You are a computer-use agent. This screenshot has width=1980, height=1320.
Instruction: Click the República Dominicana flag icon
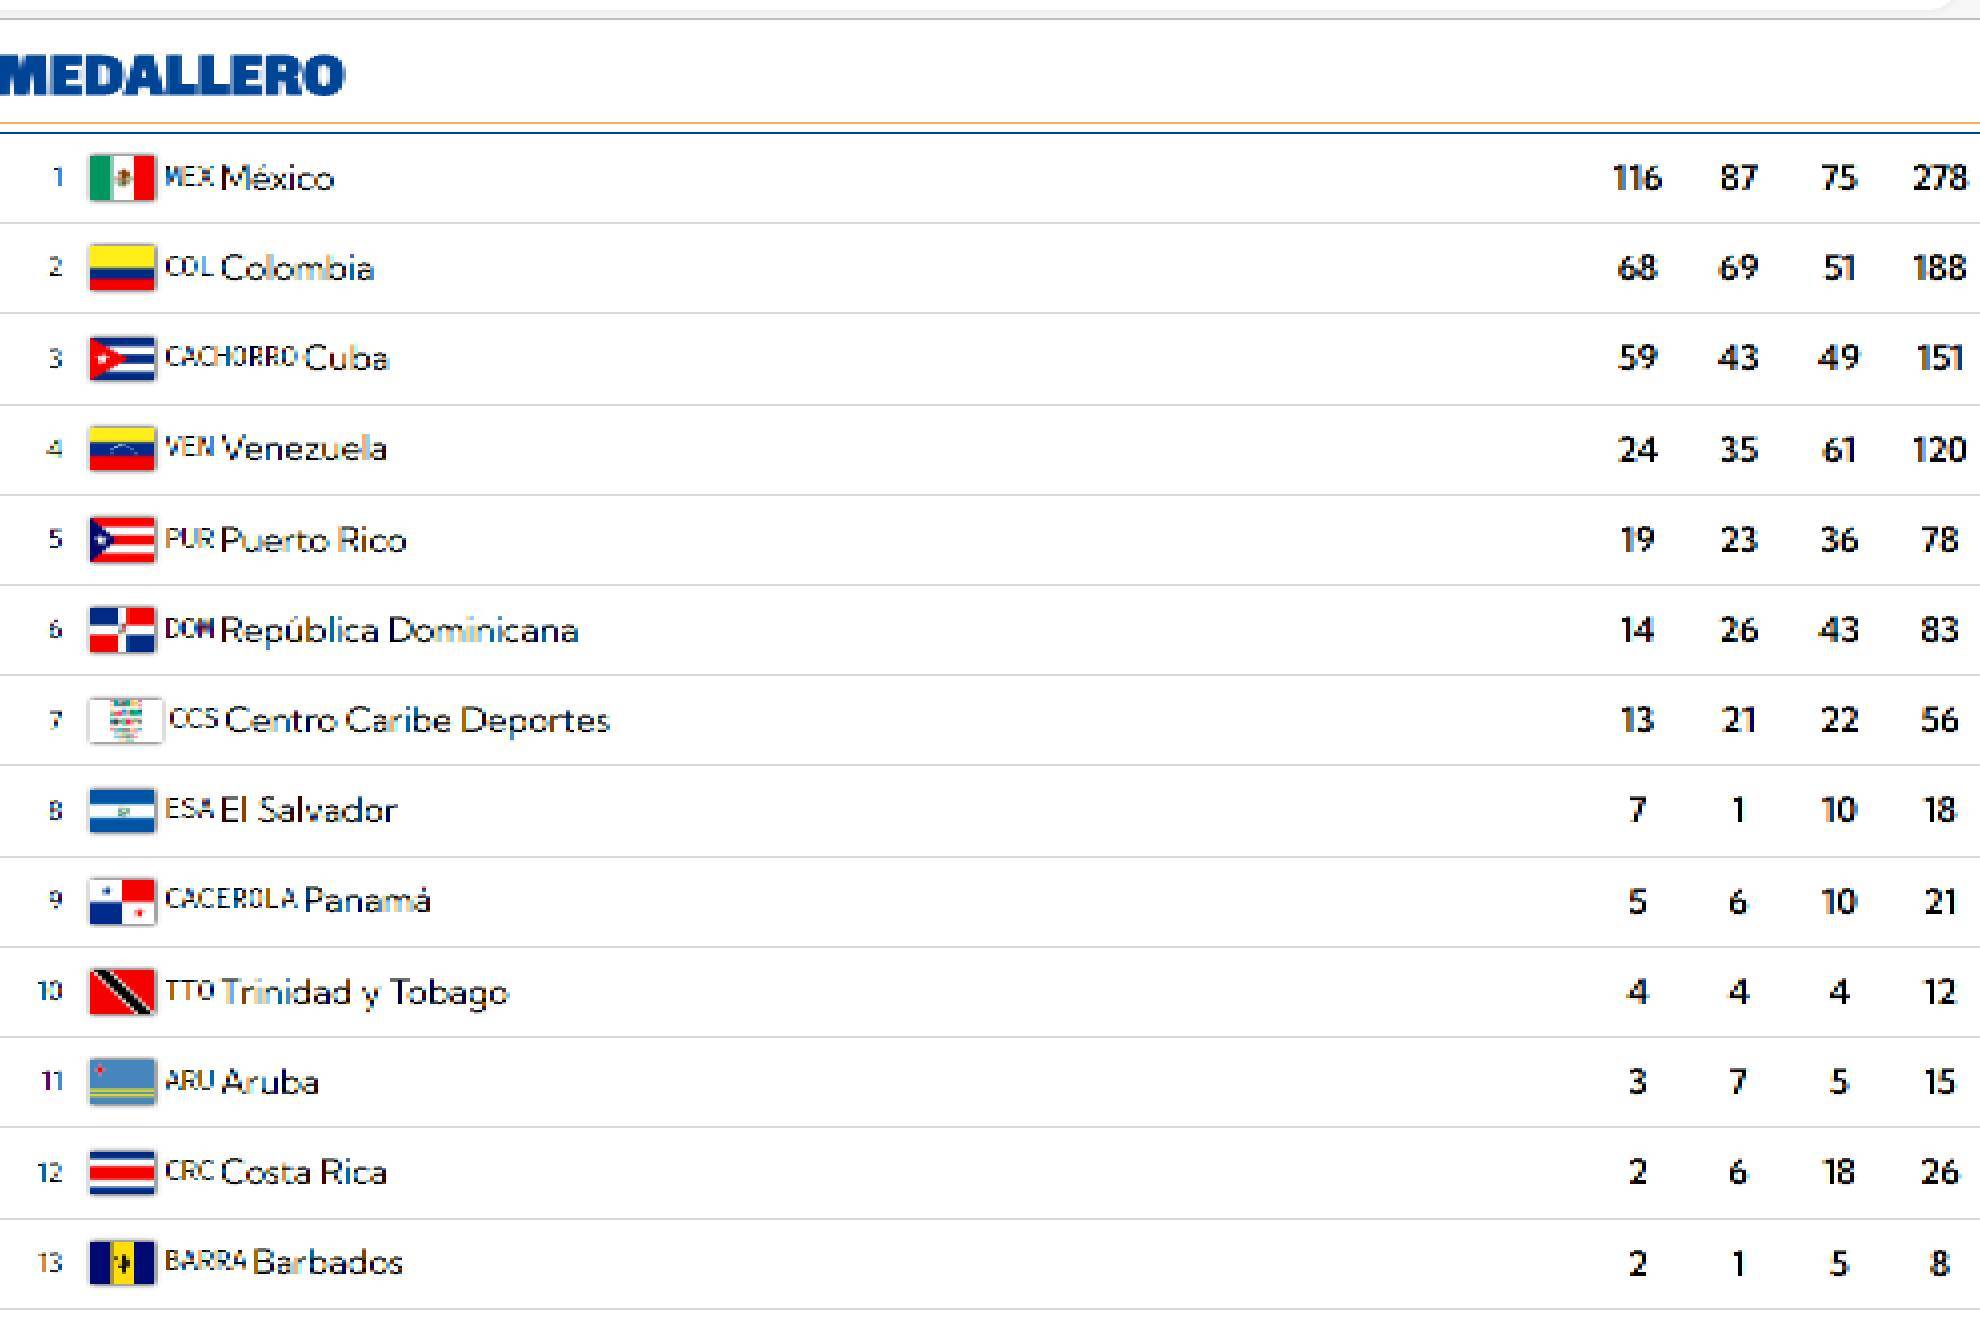click(122, 630)
